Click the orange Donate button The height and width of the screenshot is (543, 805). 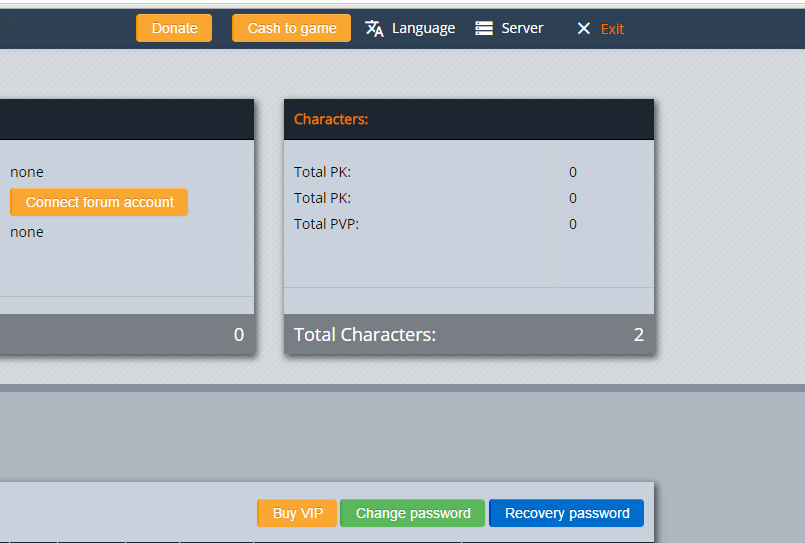[174, 28]
